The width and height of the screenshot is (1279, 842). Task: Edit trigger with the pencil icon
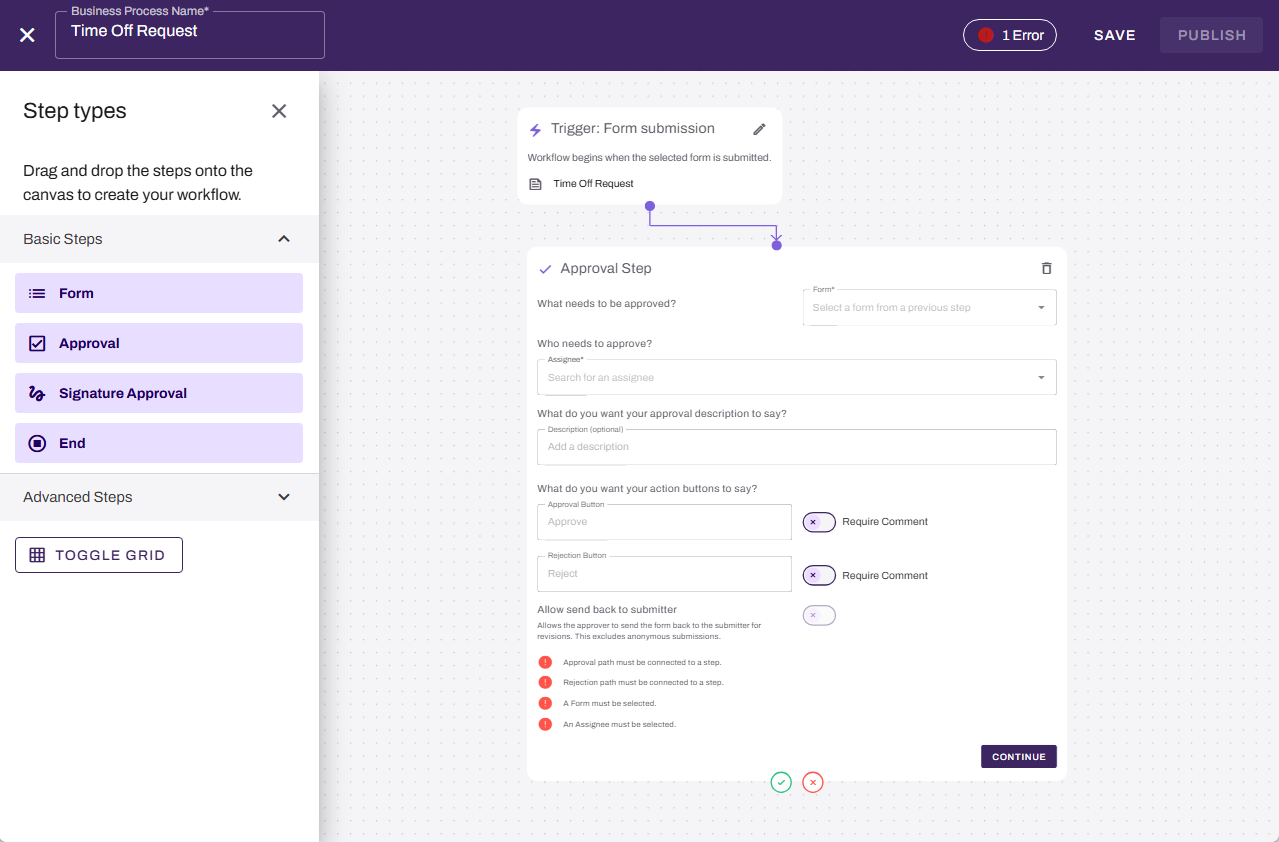pyautogui.click(x=759, y=129)
